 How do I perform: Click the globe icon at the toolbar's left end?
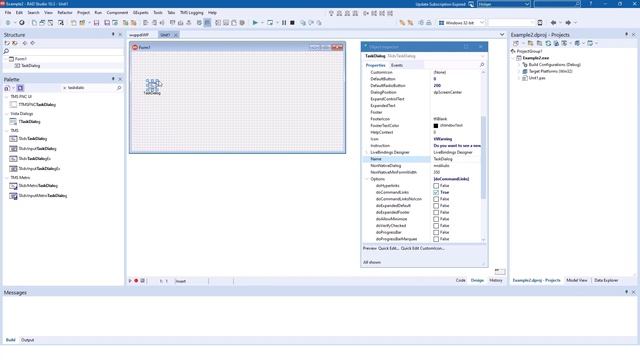pyautogui.click(x=8, y=23)
